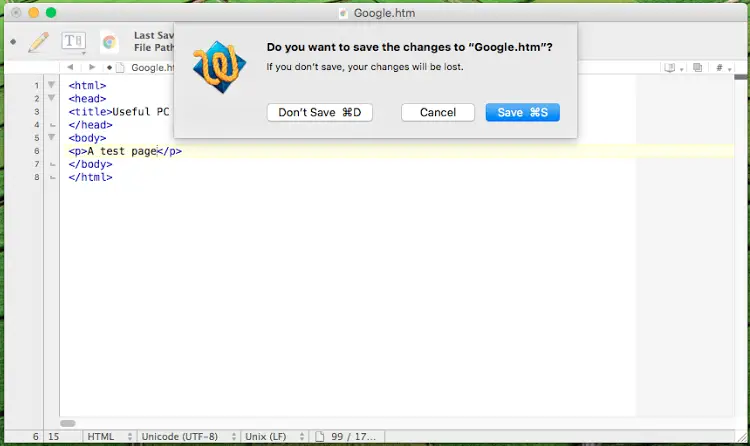Preview the file with the Chrome icon
The width and height of the screenshot is (750, 446).
coord(109,42)
